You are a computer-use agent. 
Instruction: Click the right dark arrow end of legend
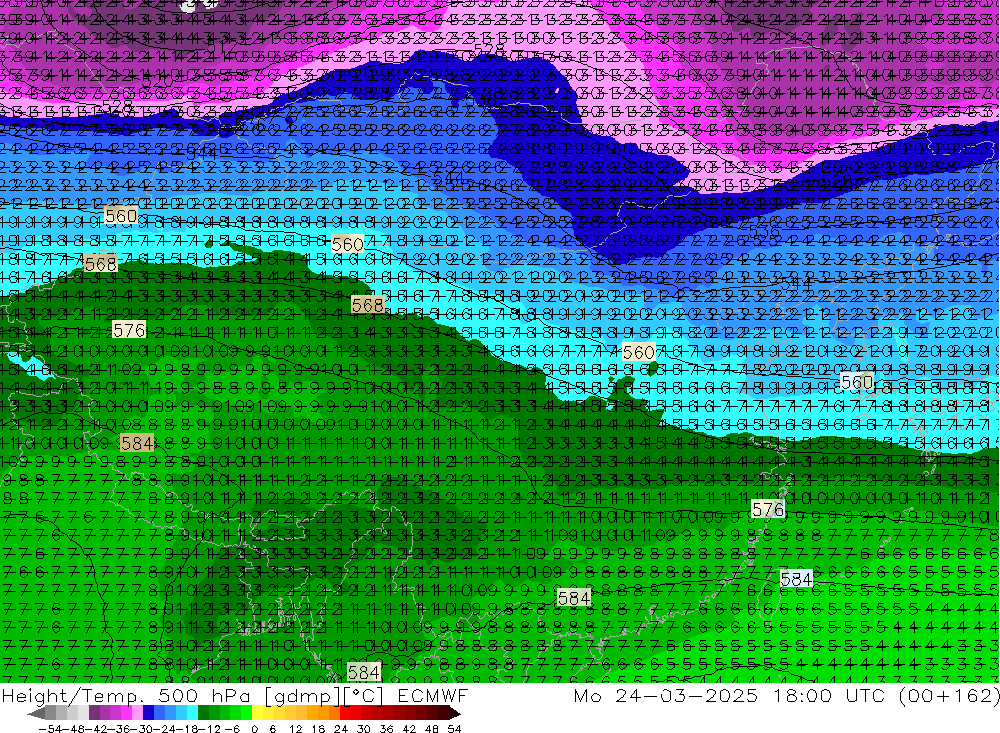[x=454, y=714]
